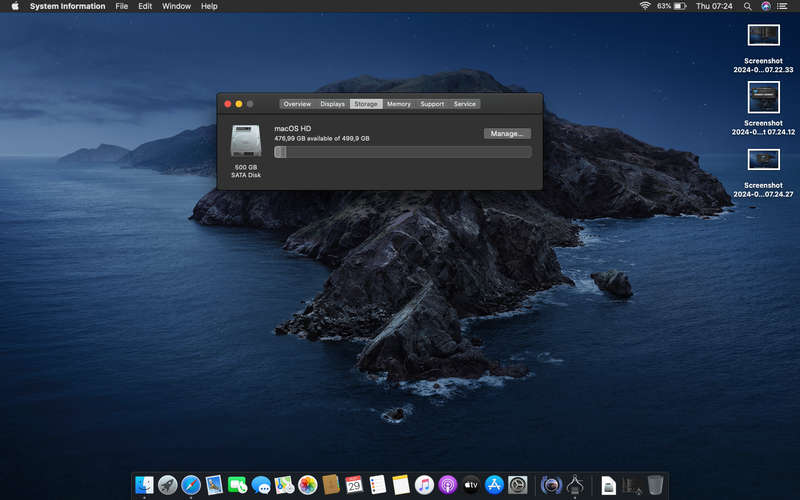Open Apple TV app in Dock
This screenshot has height=500, width=800.
471,485
